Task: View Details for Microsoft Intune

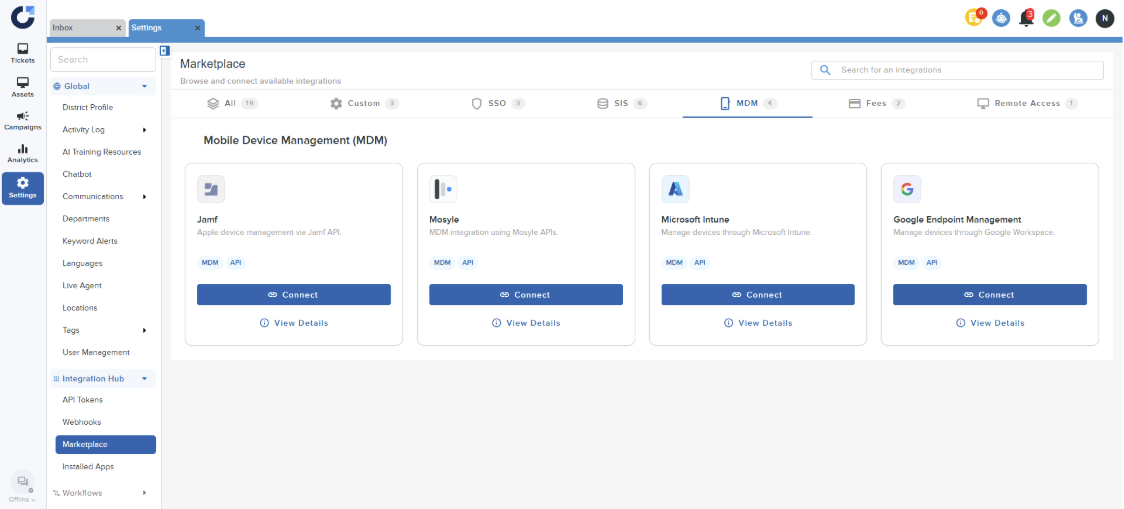Action: [757, 323]
